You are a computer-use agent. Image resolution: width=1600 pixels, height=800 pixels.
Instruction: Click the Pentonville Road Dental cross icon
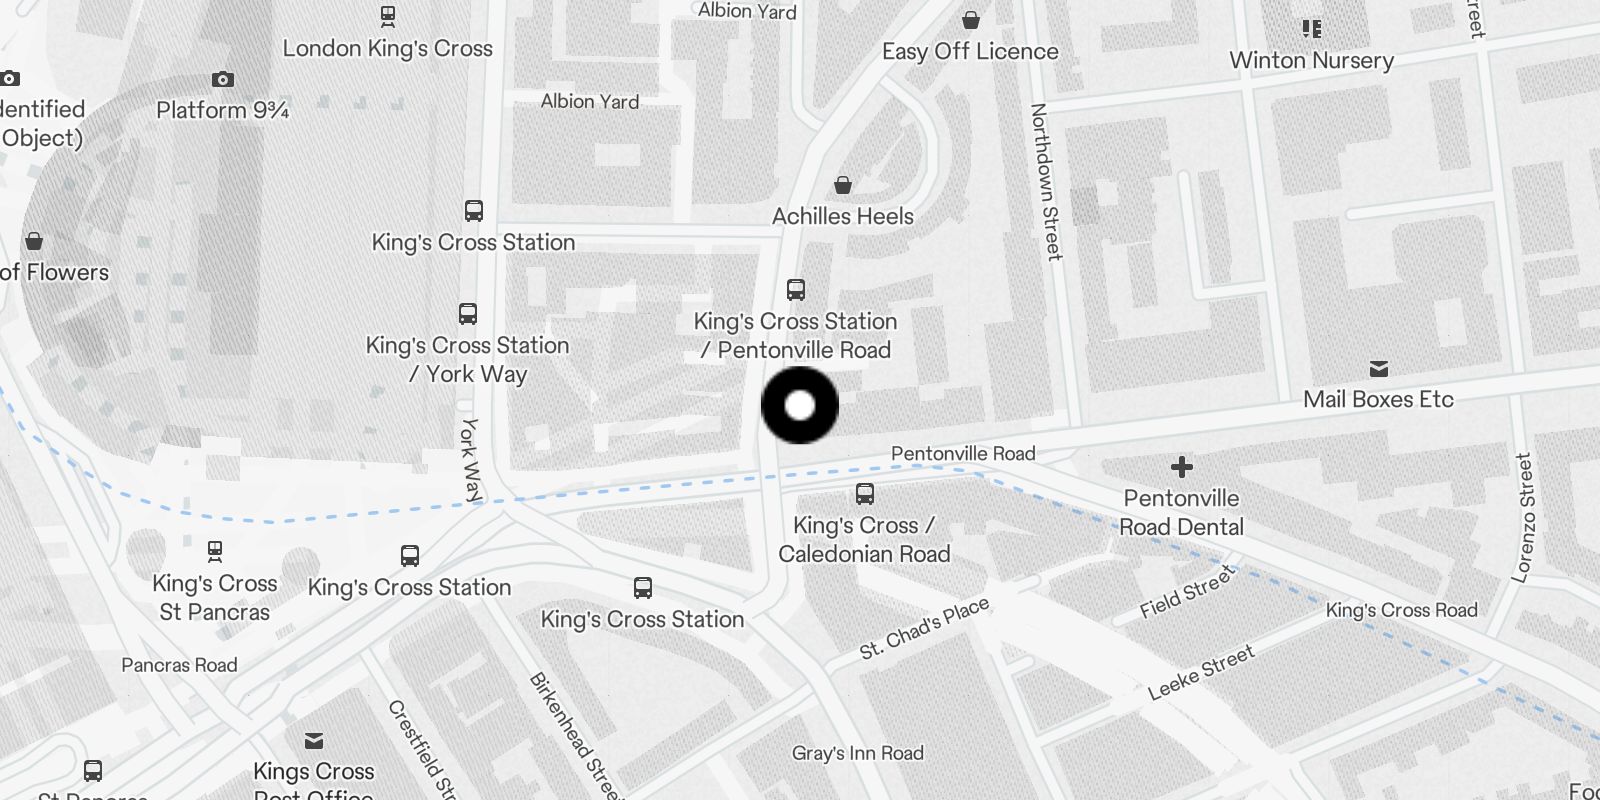[x=1182, y=467]
